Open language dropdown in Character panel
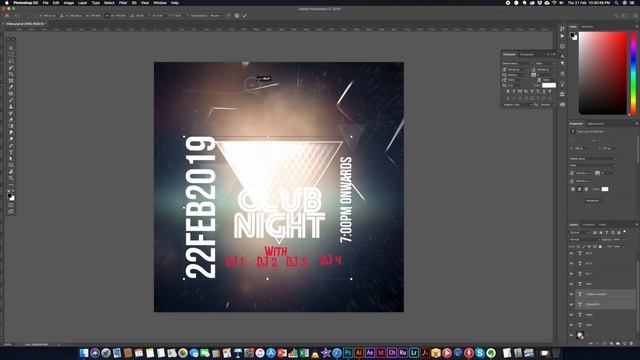Screen dimensions: 640x360 click(518, 105)
